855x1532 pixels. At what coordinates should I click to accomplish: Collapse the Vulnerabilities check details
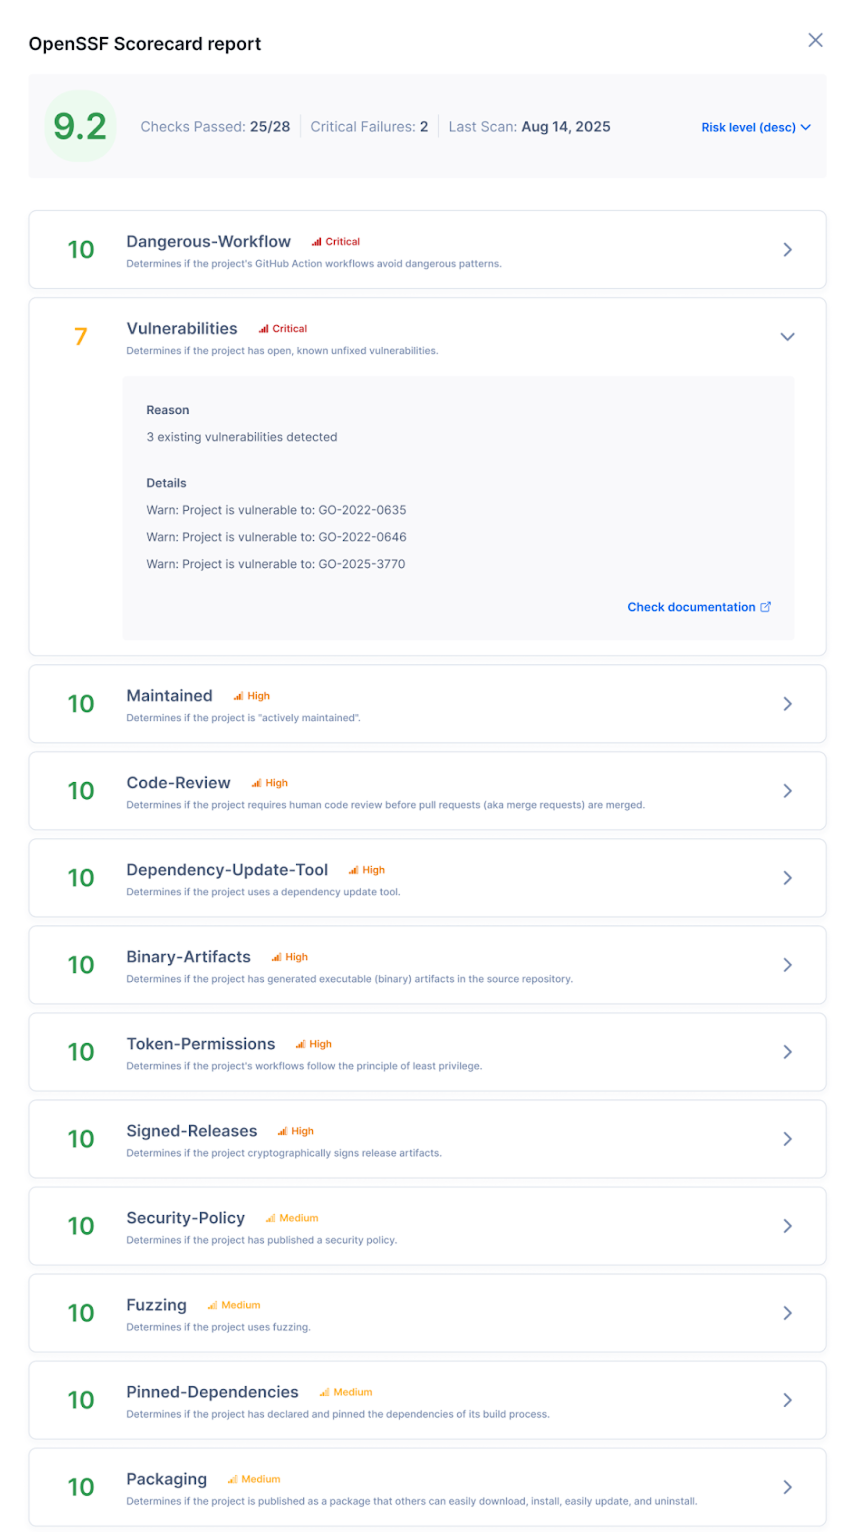787,337
